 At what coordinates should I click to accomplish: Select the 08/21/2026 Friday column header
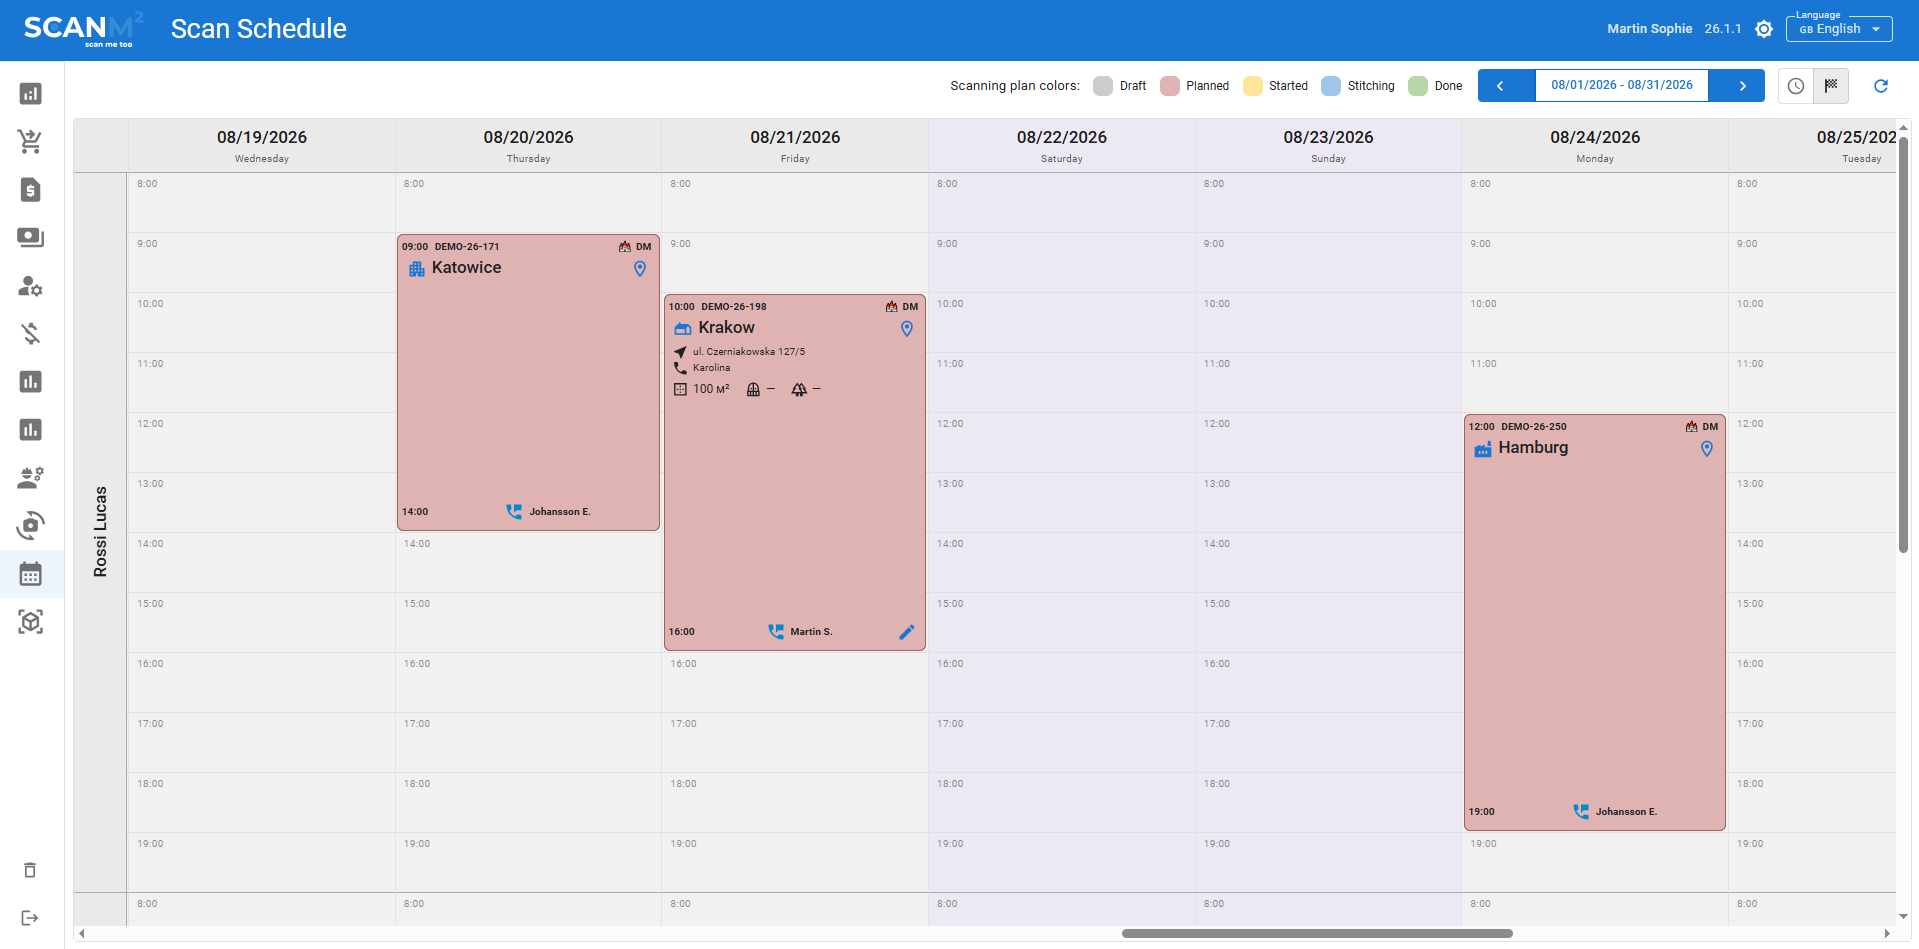795,145
